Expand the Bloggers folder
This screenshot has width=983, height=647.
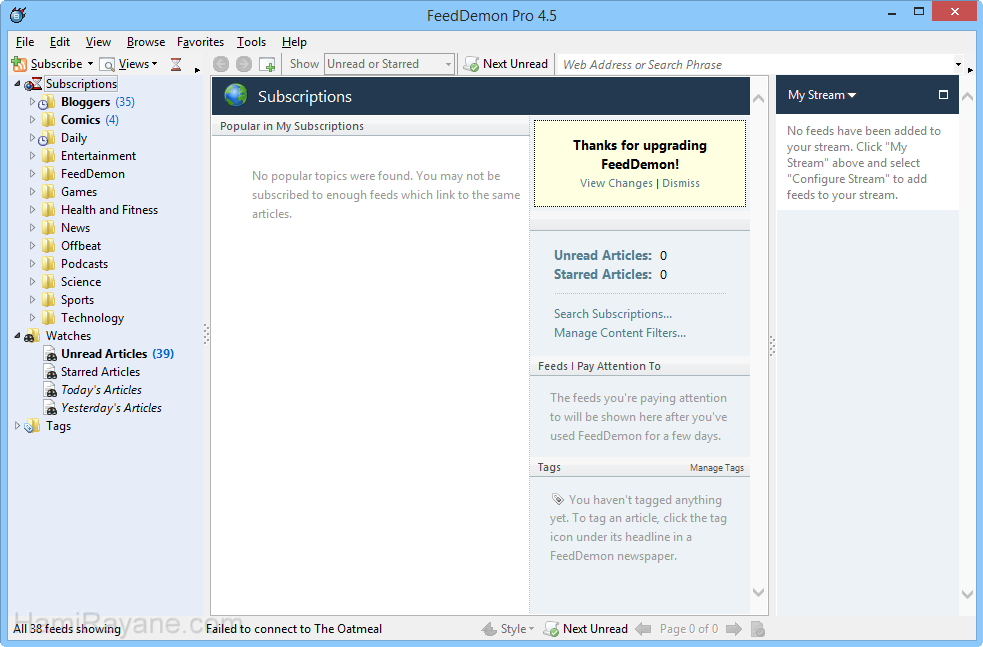[x=32, y=102]
